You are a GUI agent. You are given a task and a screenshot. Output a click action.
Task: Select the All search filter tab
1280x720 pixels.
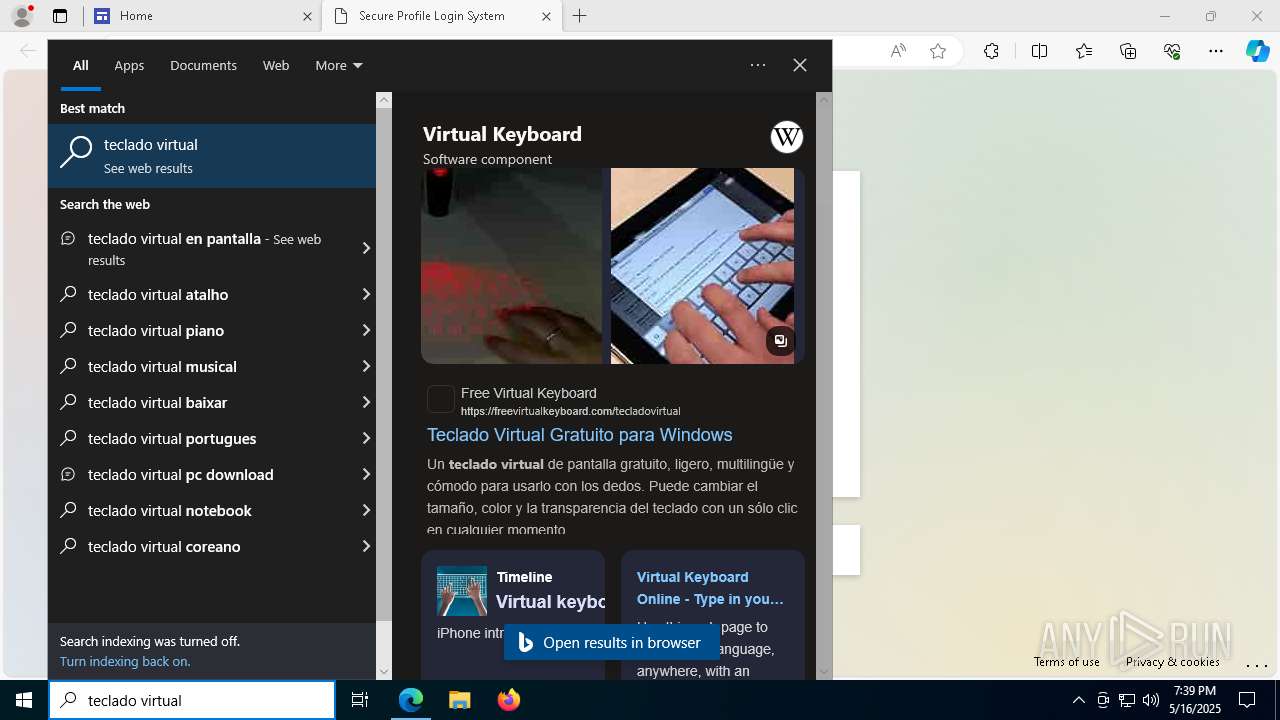pos(80,65)
